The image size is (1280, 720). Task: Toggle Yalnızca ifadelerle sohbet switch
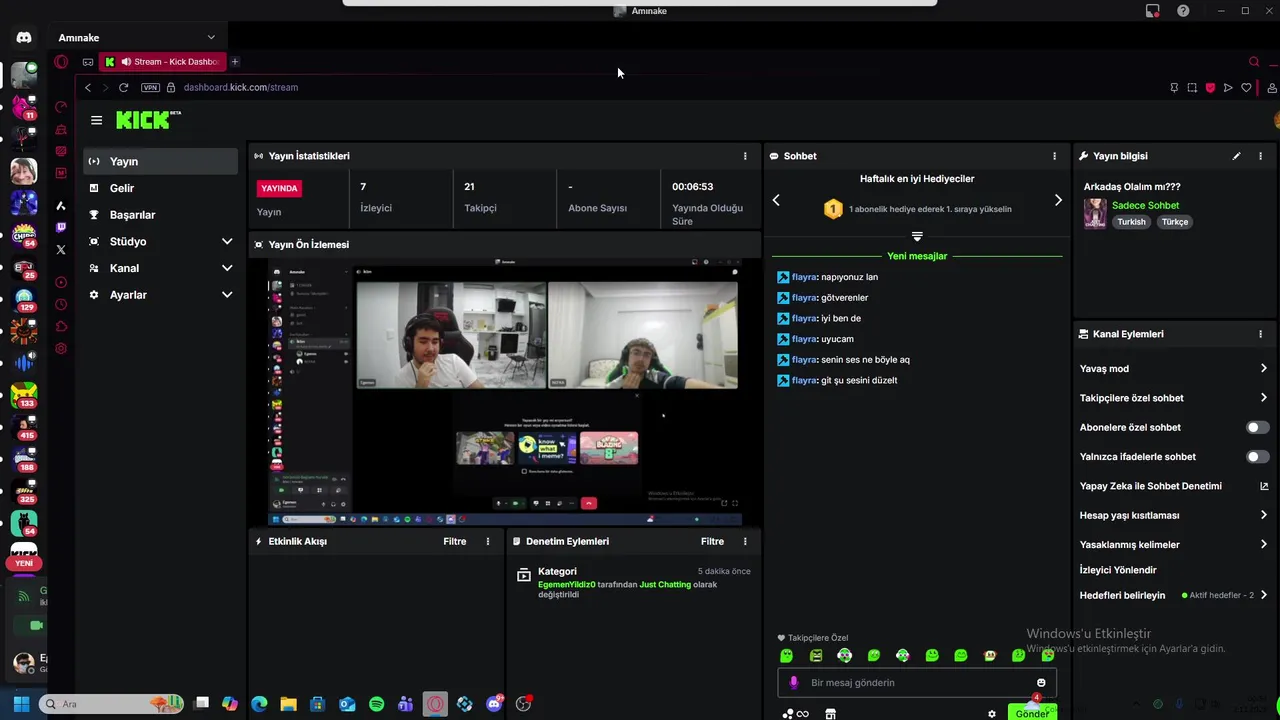1257,457
